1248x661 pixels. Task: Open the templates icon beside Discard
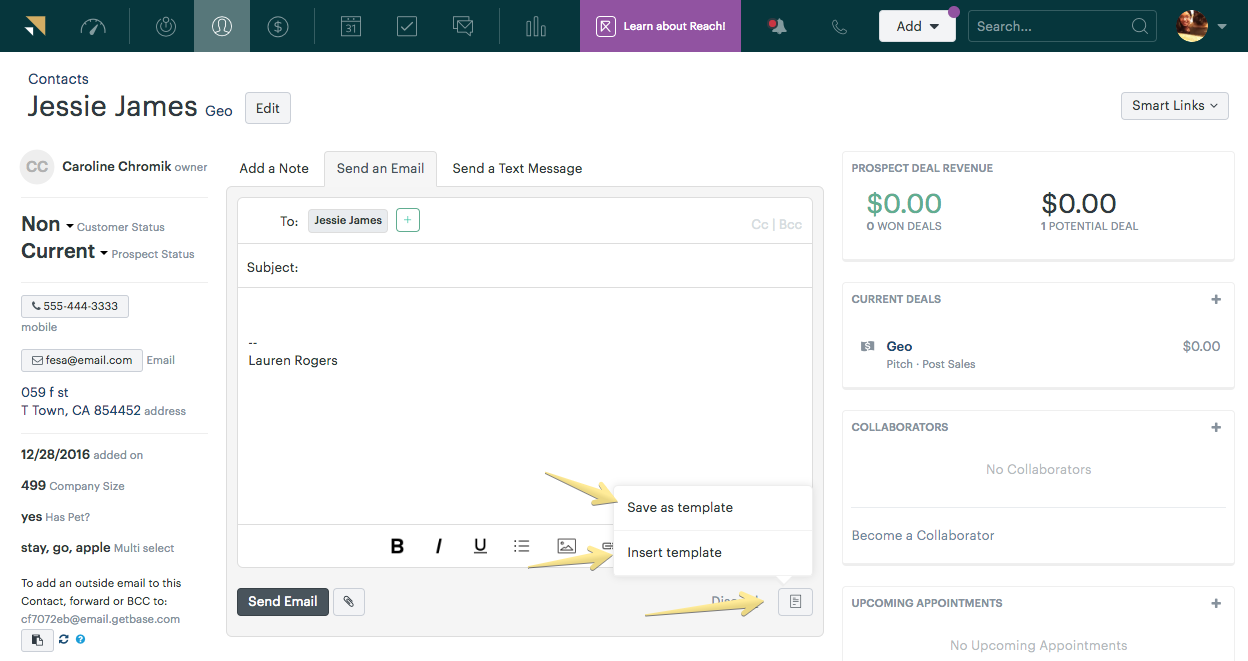[x=795, y=601]
